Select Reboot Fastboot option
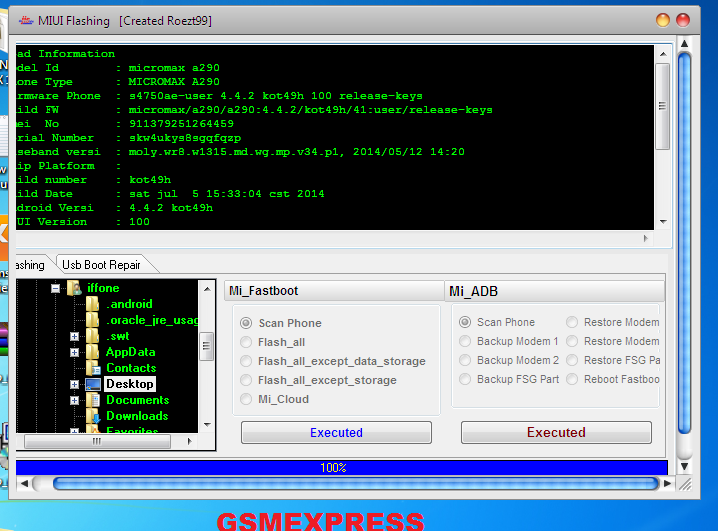 pos(572,379)
